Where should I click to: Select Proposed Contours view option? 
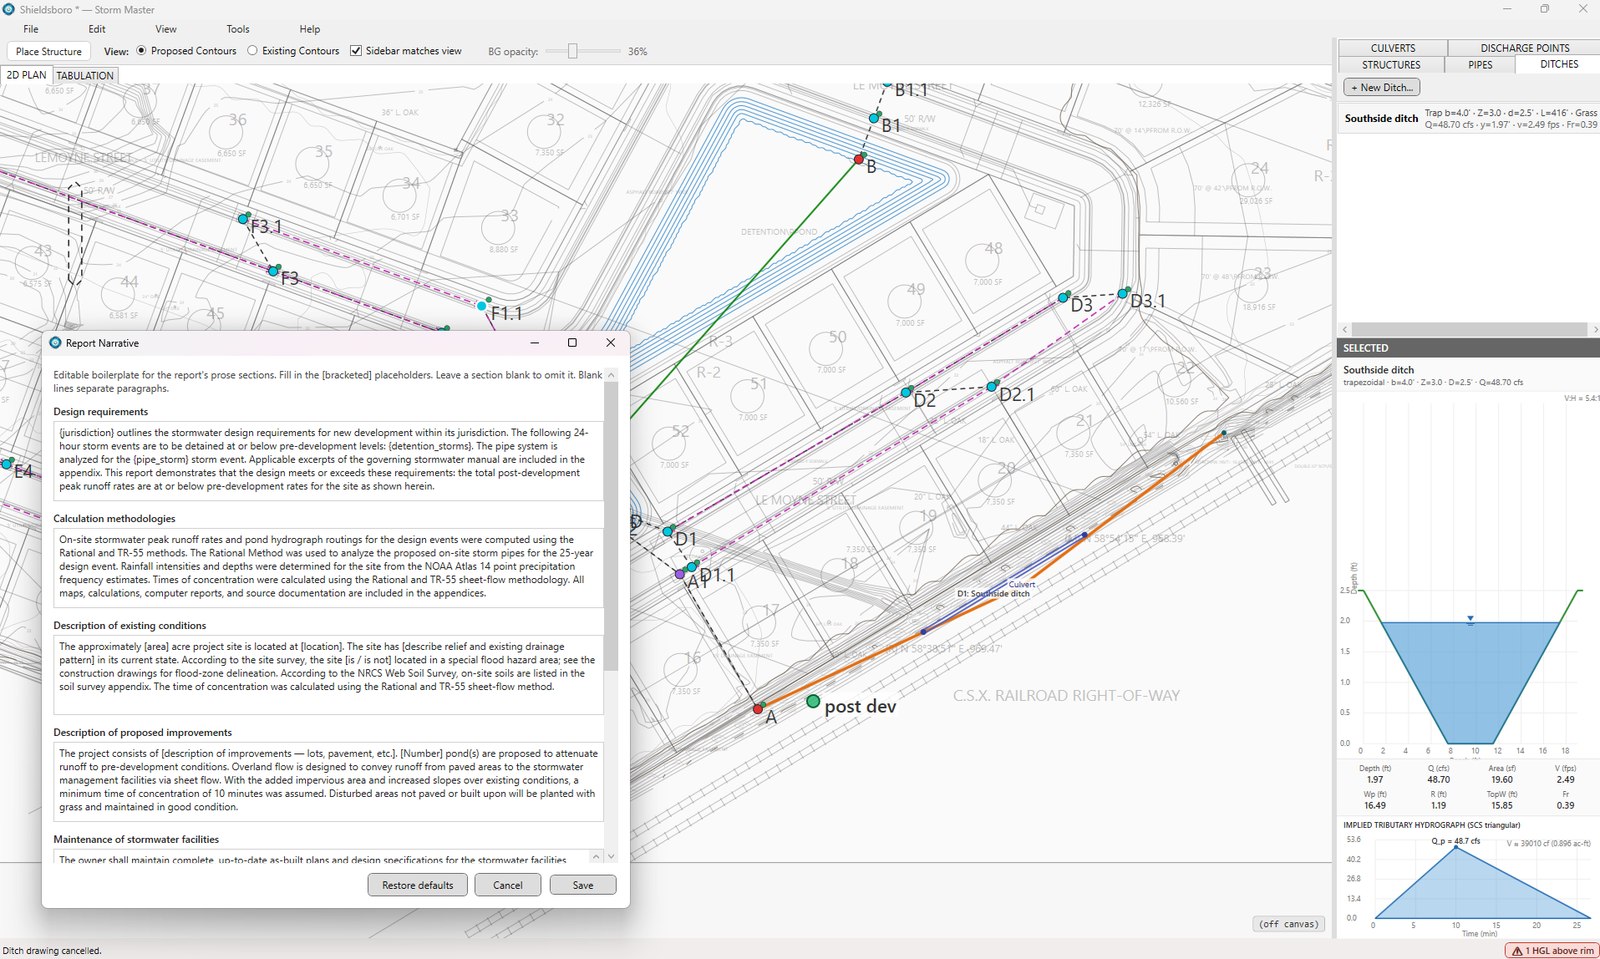pyautogui.click(x=187, y=51)
